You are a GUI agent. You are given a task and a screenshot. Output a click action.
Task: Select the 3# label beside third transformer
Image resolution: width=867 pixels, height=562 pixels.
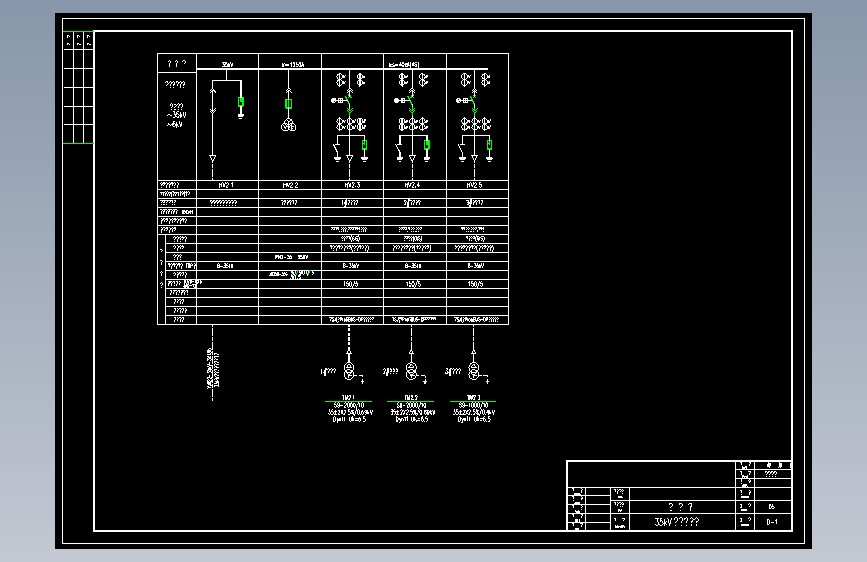453,371
